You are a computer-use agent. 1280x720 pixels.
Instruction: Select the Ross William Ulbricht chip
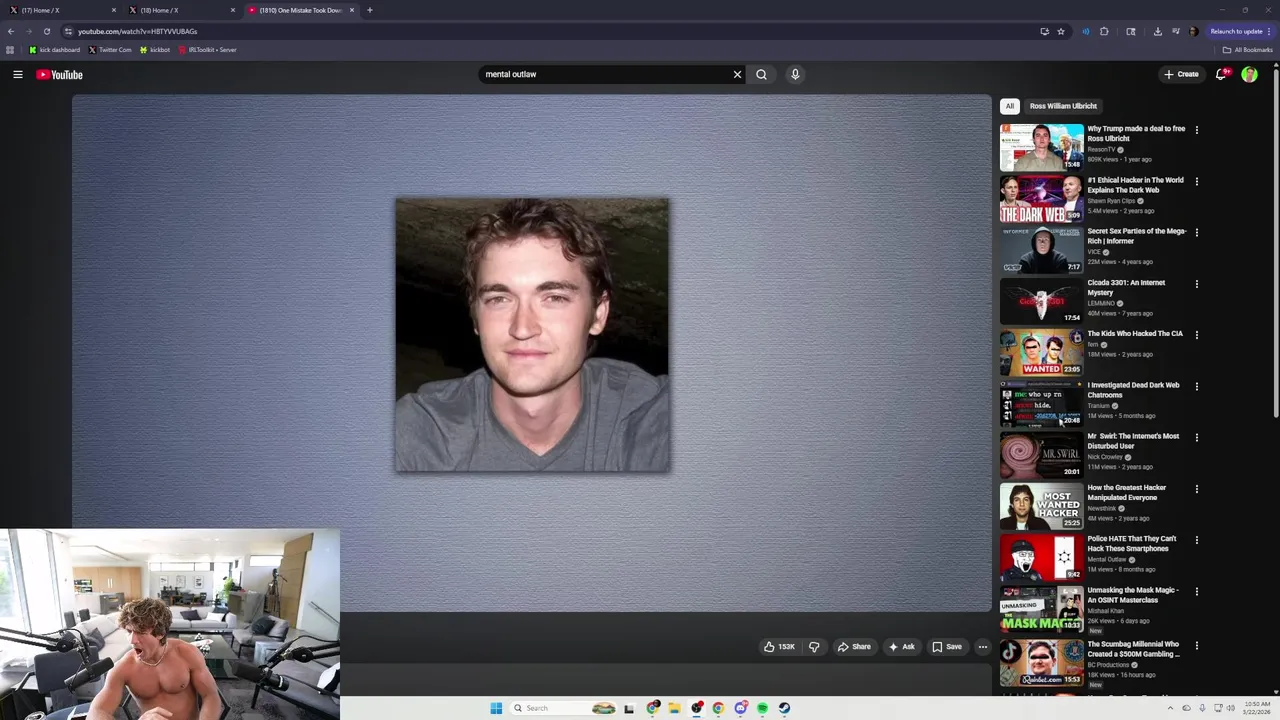[x=1063, y=106]
